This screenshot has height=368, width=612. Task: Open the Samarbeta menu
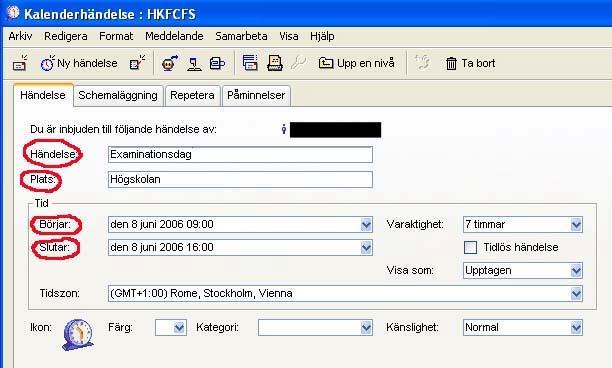[241, 36]
